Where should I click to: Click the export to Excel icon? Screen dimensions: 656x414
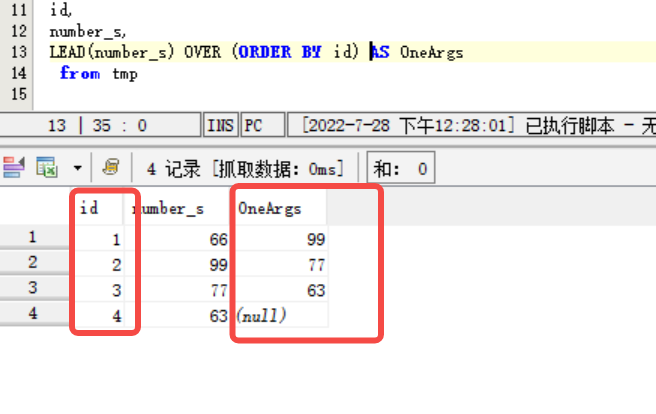coord(46,168)
